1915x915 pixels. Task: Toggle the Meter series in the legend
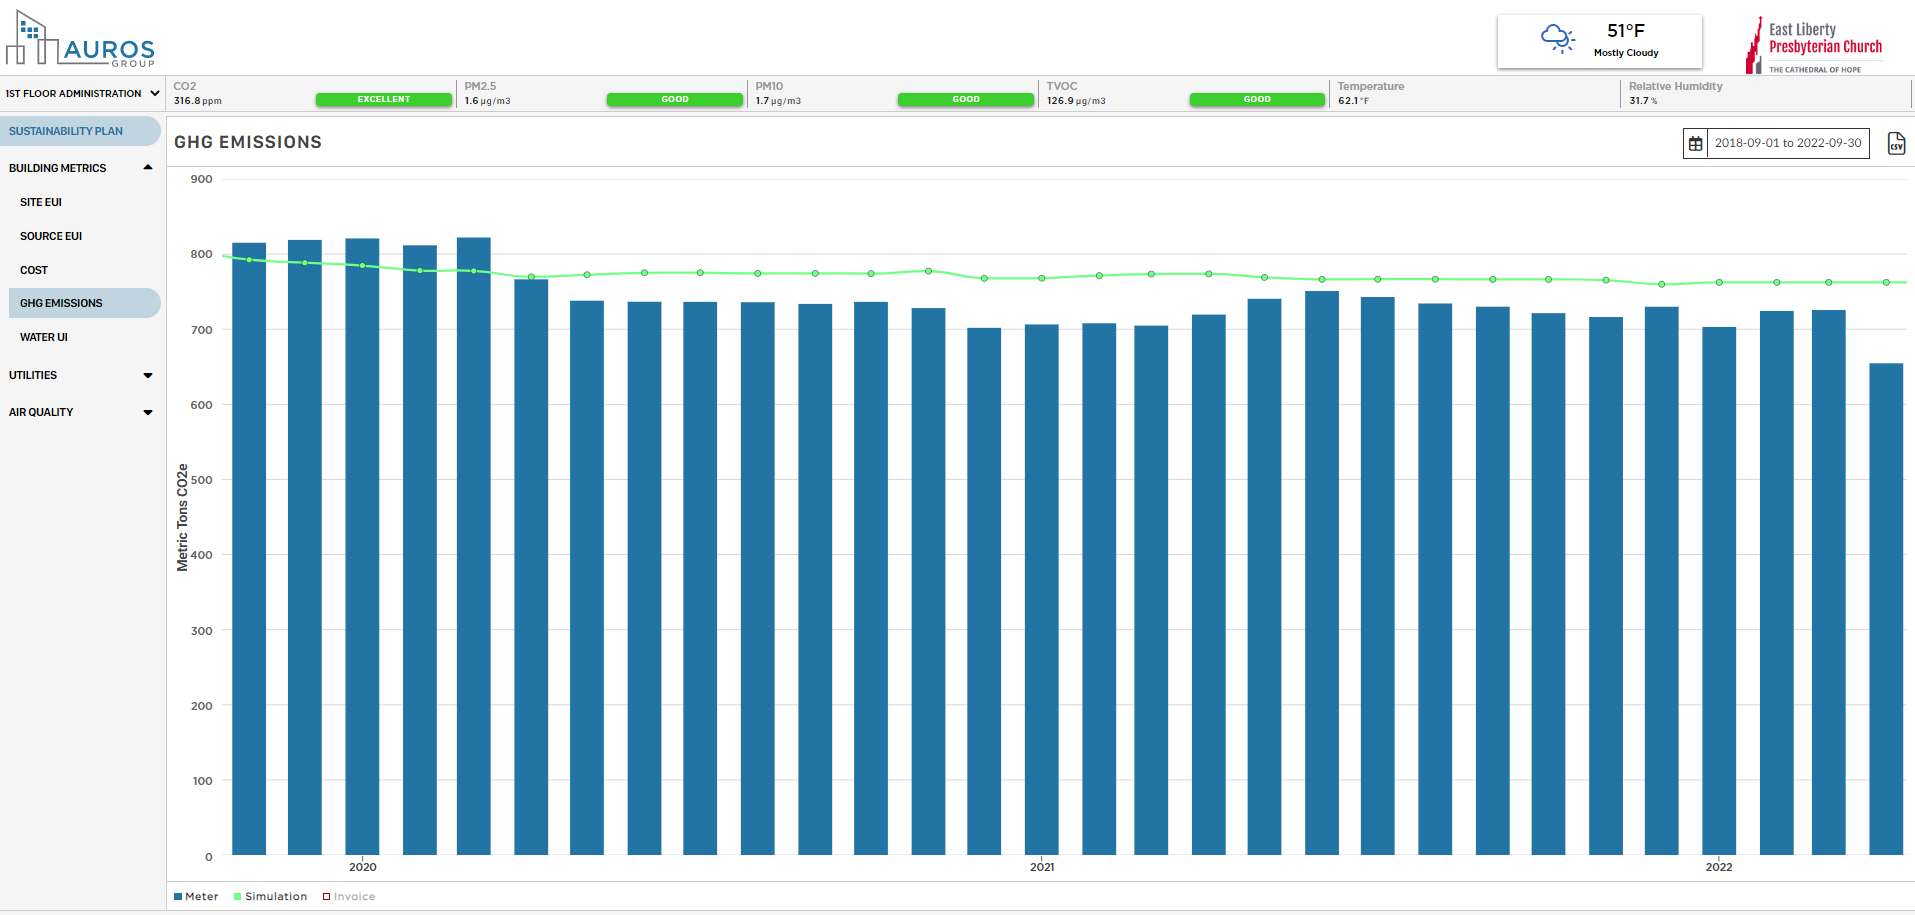(196, 897)
